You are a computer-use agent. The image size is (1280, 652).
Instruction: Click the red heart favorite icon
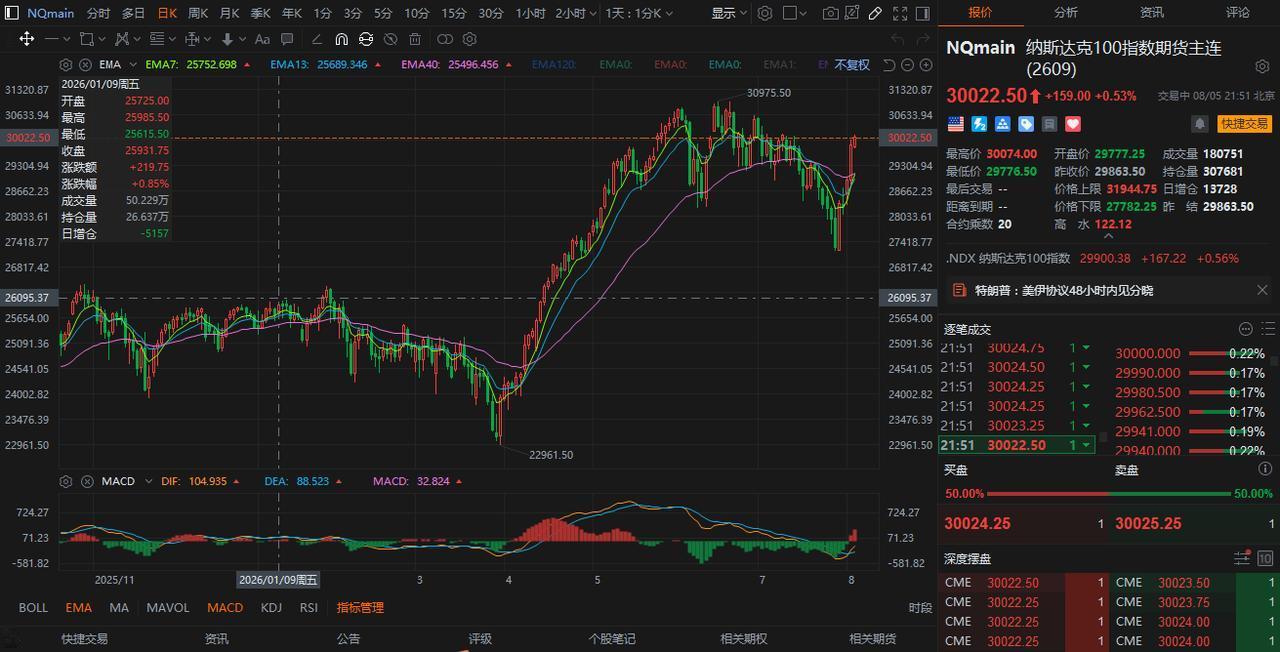(1073, 124)
